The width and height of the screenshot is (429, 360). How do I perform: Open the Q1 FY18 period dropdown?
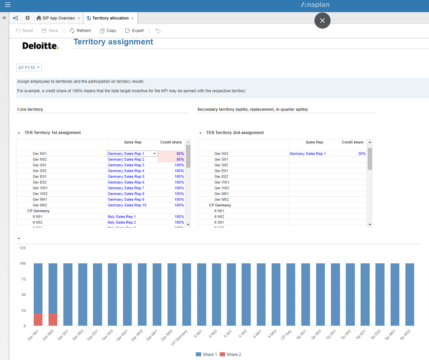pos(29,68)
